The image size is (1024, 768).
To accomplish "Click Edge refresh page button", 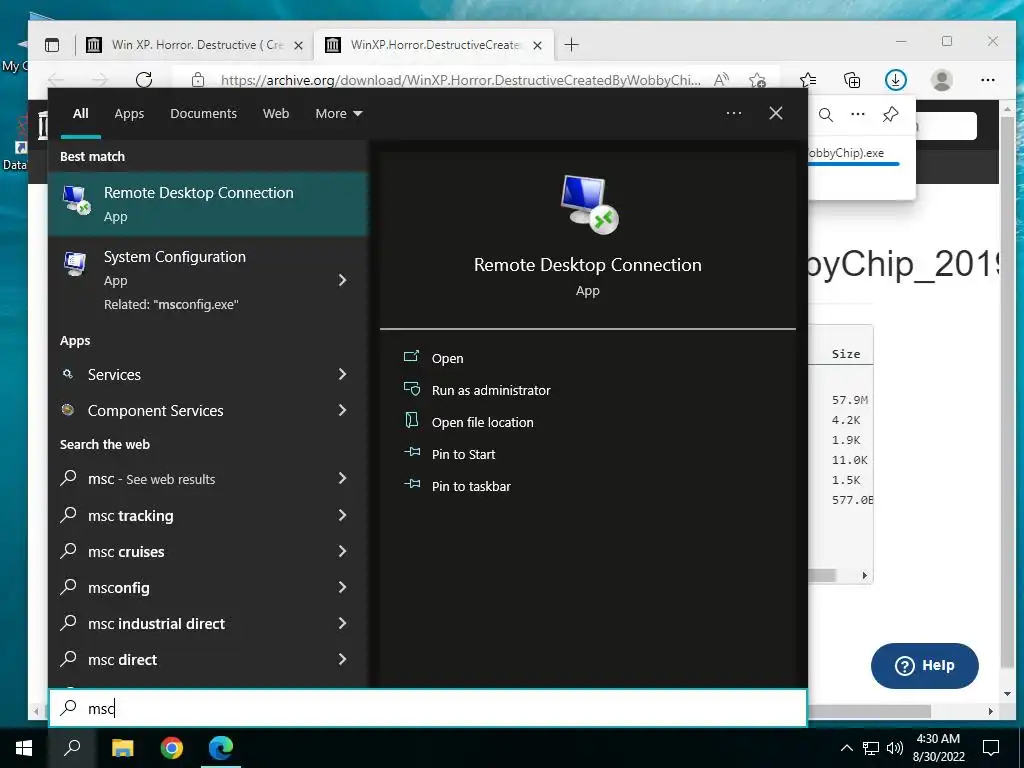I will pos(144,80).
